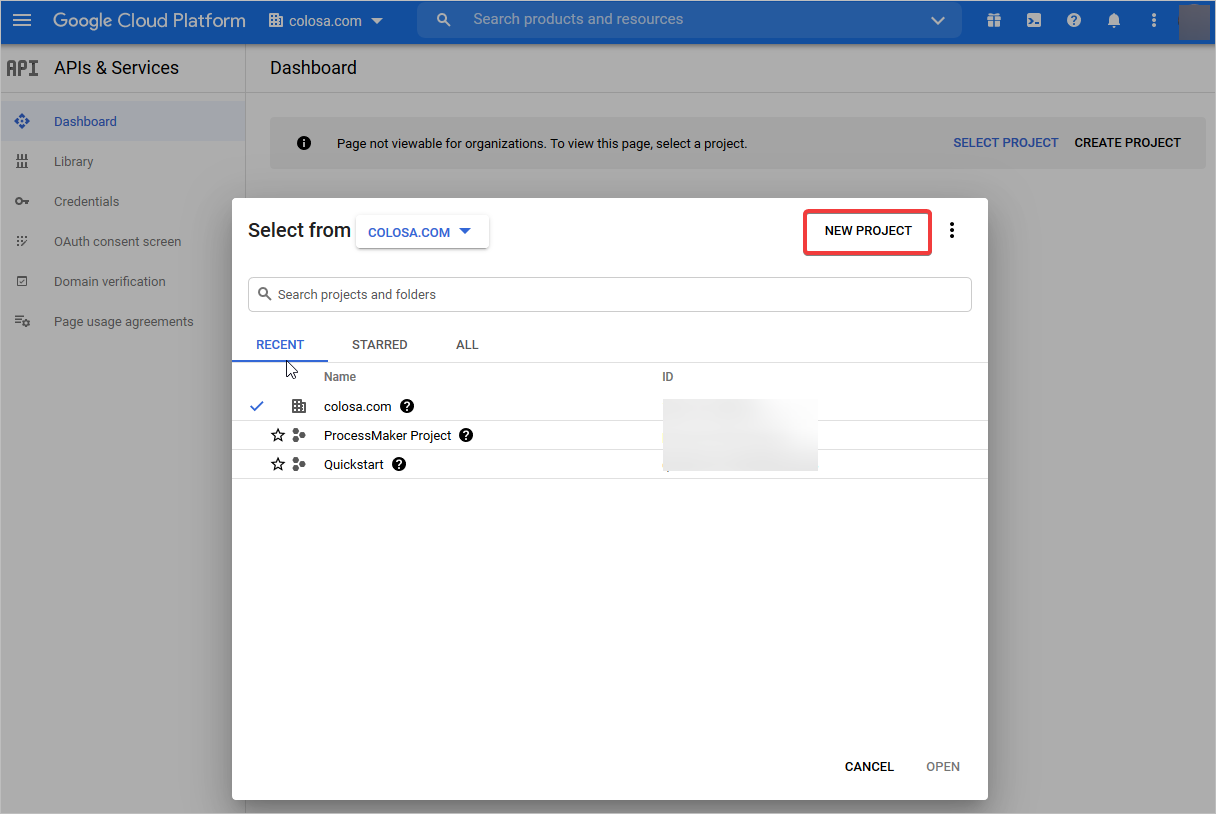This screenshot has height=814, width=1216.
Task: Activate Cloud Shell terminal icon
Action: click(x=1034, y=20)
